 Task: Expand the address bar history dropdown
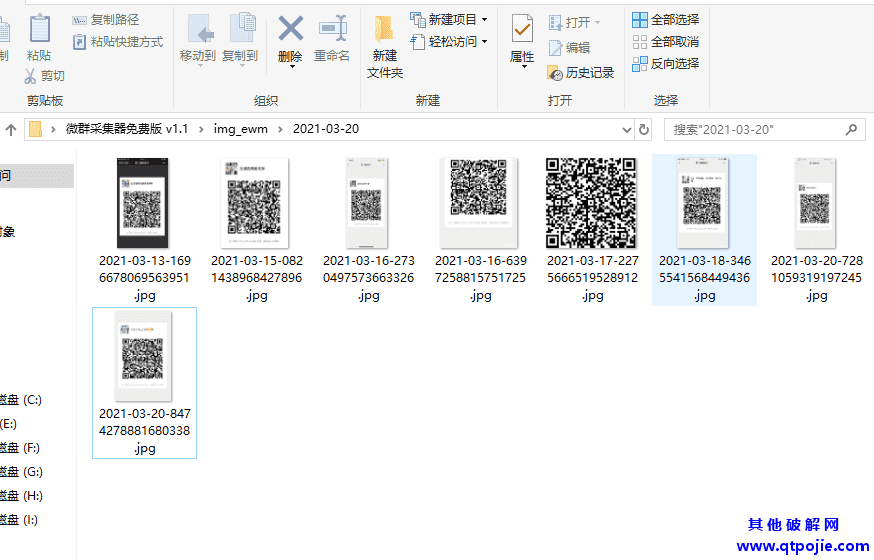click(x=627, y=130)
